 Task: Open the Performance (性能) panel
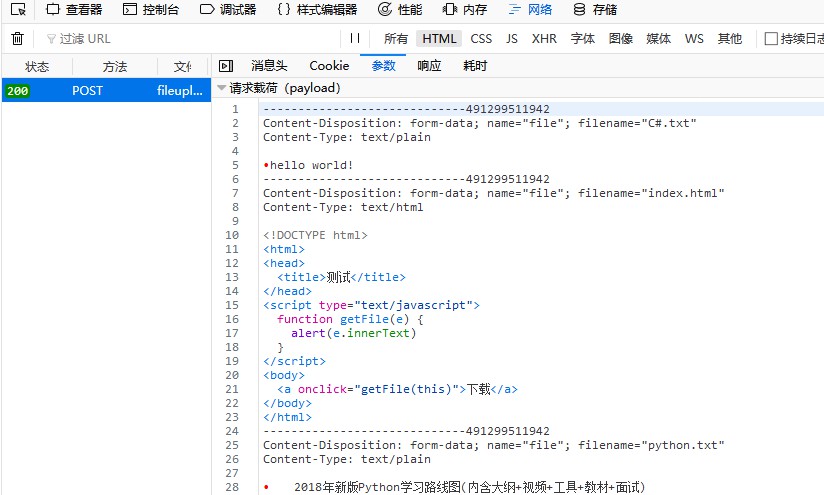(x=400, y=9)
